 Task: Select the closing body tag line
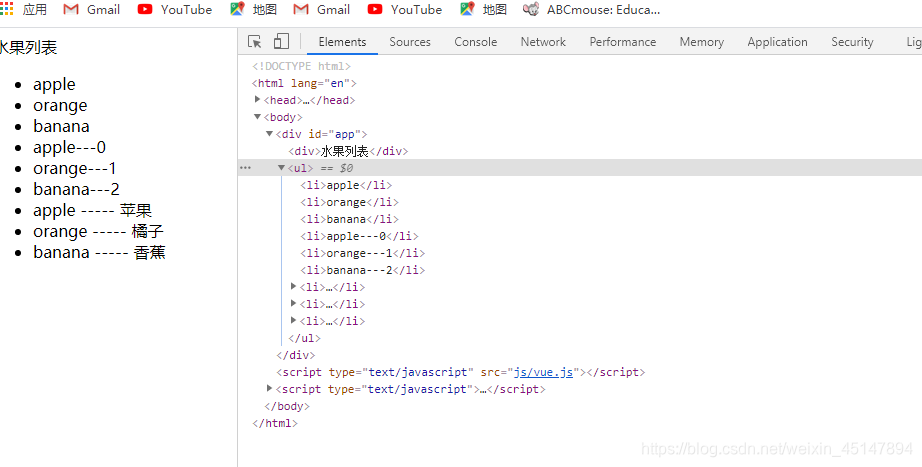pos(287,406)
